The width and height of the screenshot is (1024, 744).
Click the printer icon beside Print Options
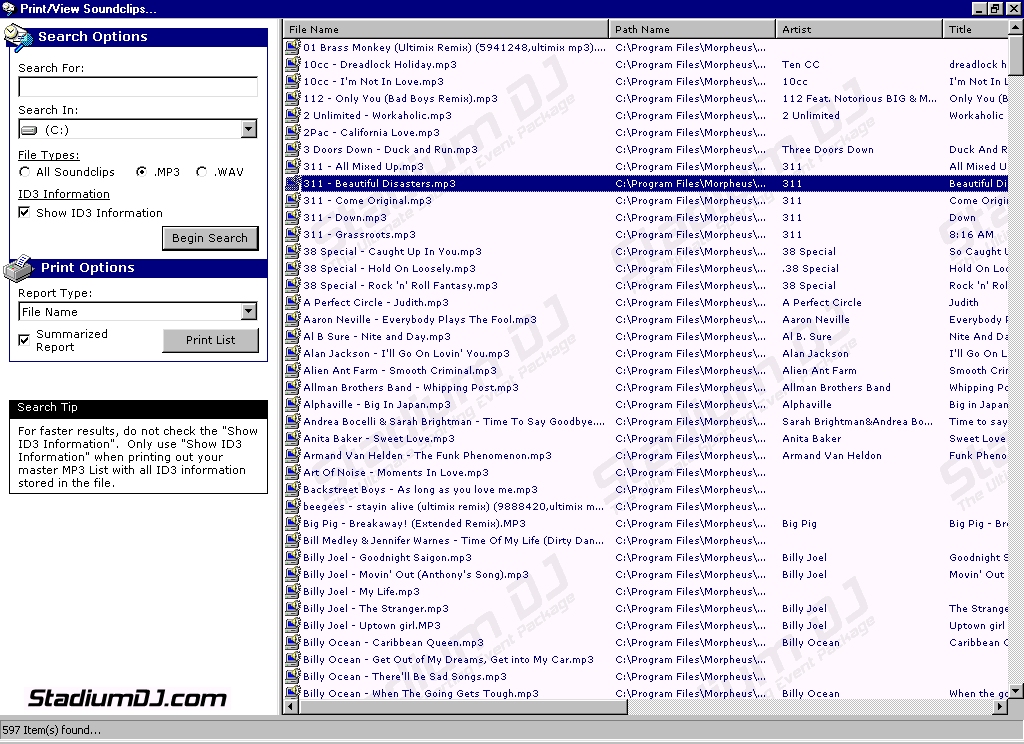coord(17,267)
